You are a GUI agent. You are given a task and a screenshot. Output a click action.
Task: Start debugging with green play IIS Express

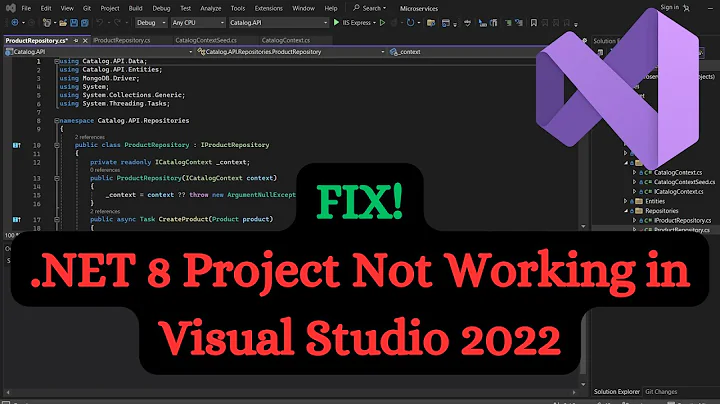click(x=354, y=22)
